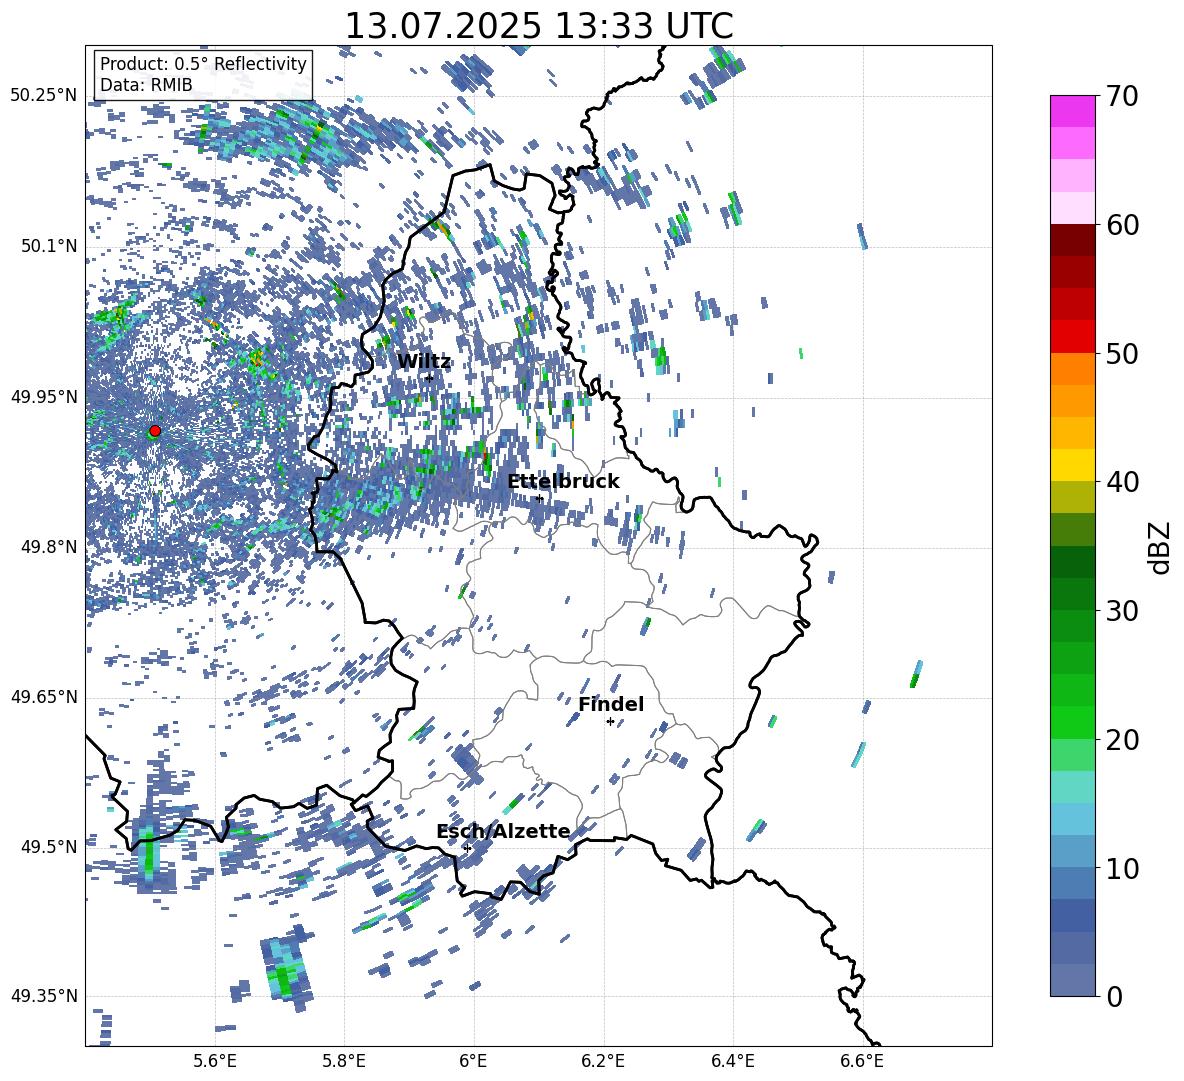
Task: Click the red radar location dot
Action: [x=155, y=430]
